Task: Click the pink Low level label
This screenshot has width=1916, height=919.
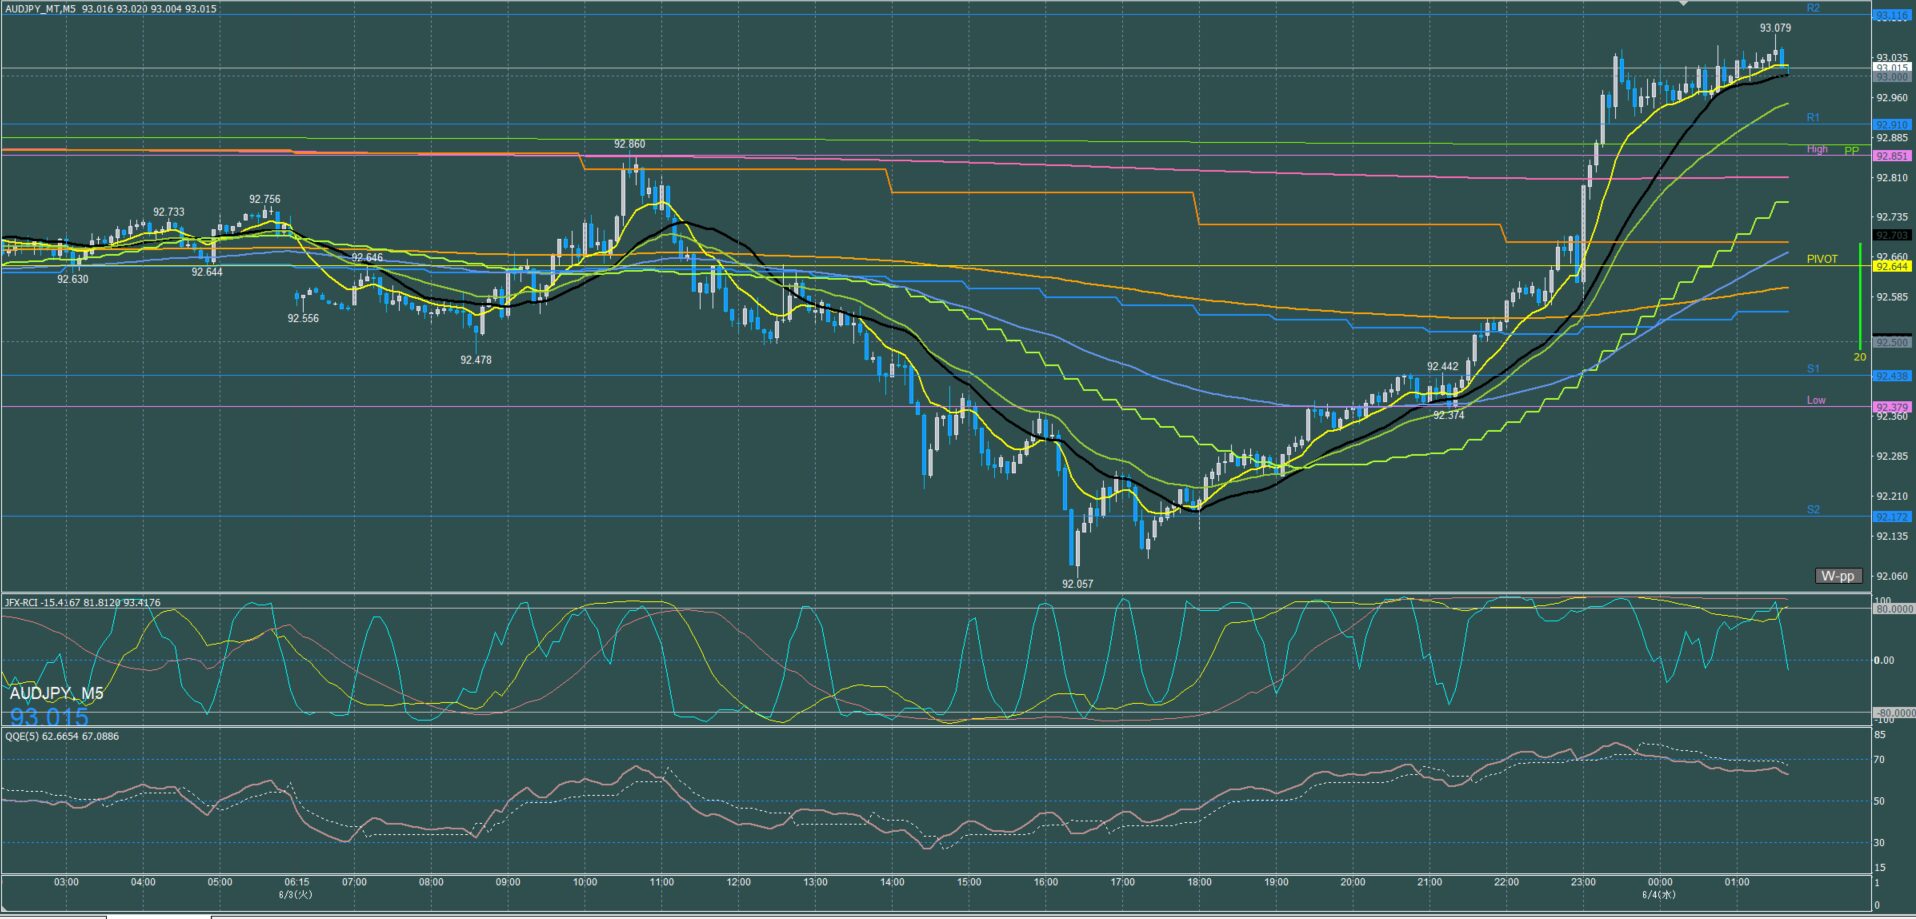Action: 1816,400
